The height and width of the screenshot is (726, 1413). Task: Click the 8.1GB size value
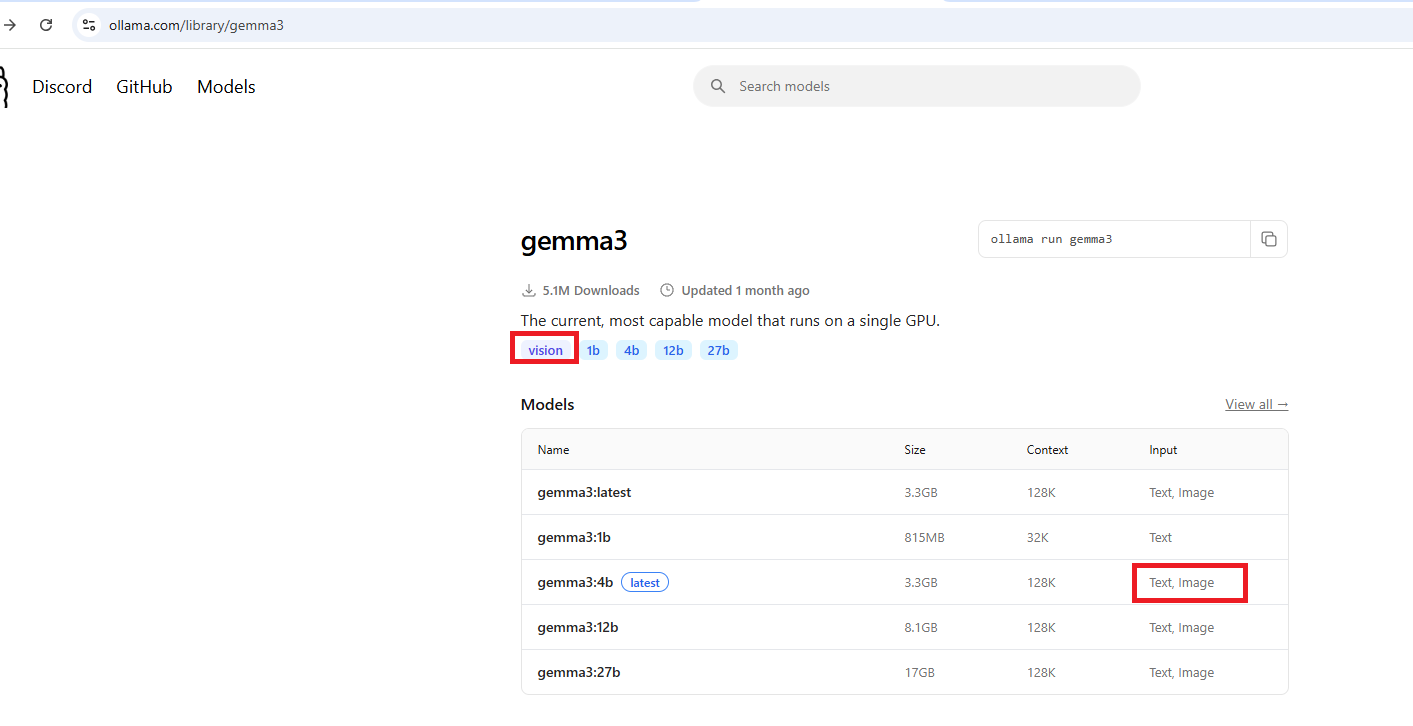[x=921, y=627]
